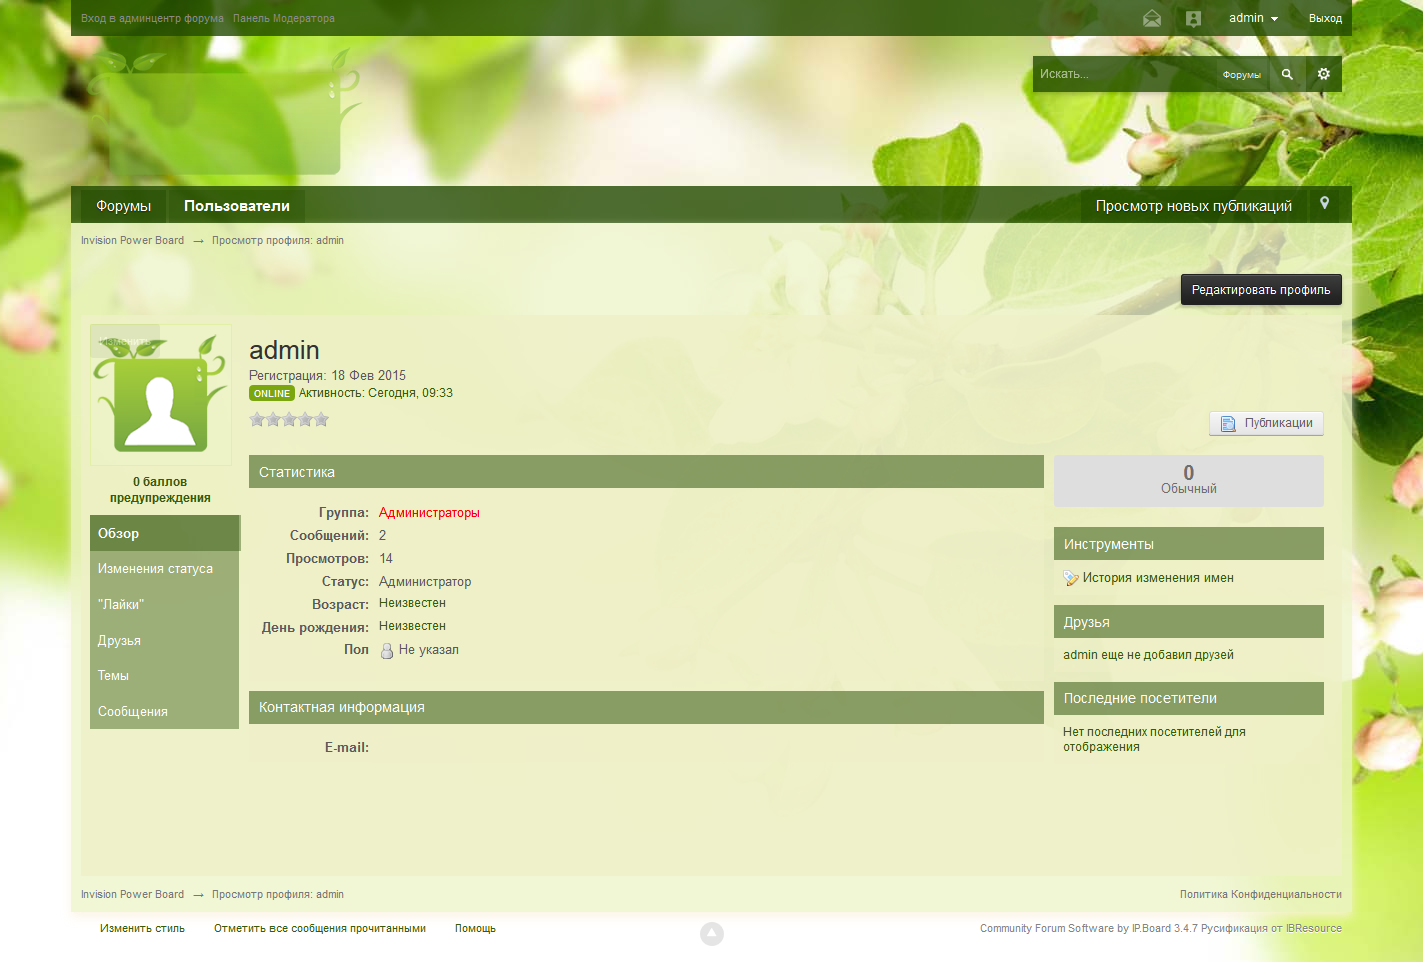Click the scroll-to-top arrow icon

coord(711,934)
